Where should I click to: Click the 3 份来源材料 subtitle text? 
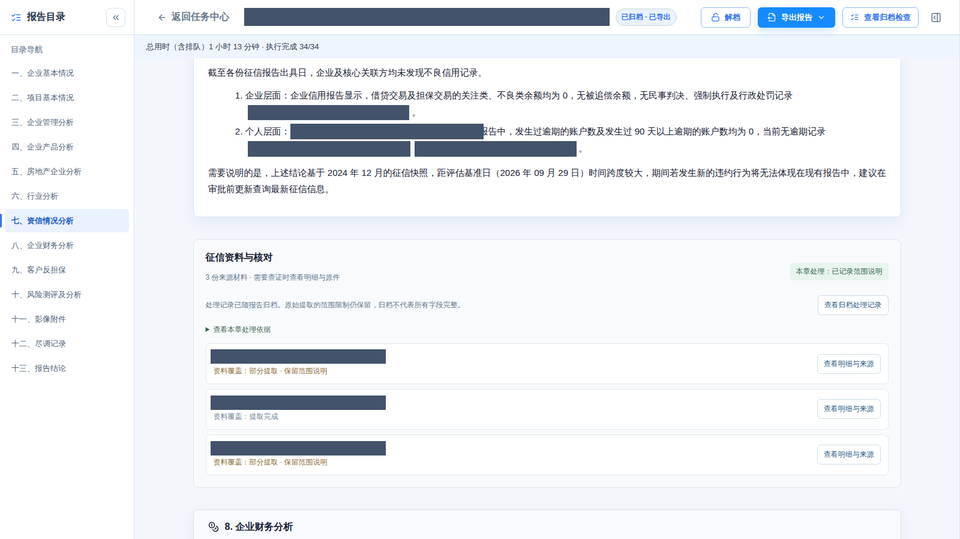click(272, 277)
